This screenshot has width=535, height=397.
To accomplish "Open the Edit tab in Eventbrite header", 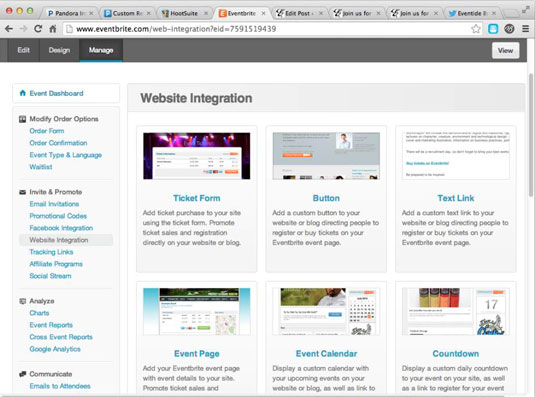I will click(24, 50).
